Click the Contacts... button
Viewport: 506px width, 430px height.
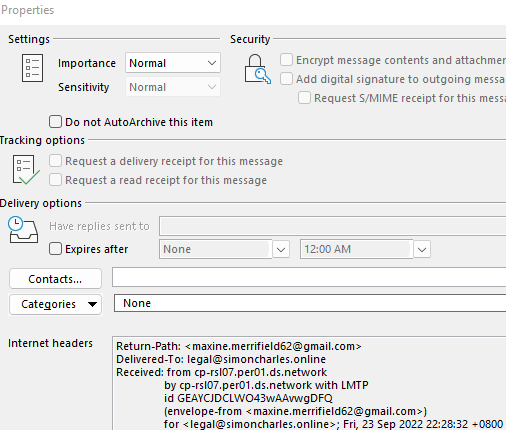tap(55, 279)
